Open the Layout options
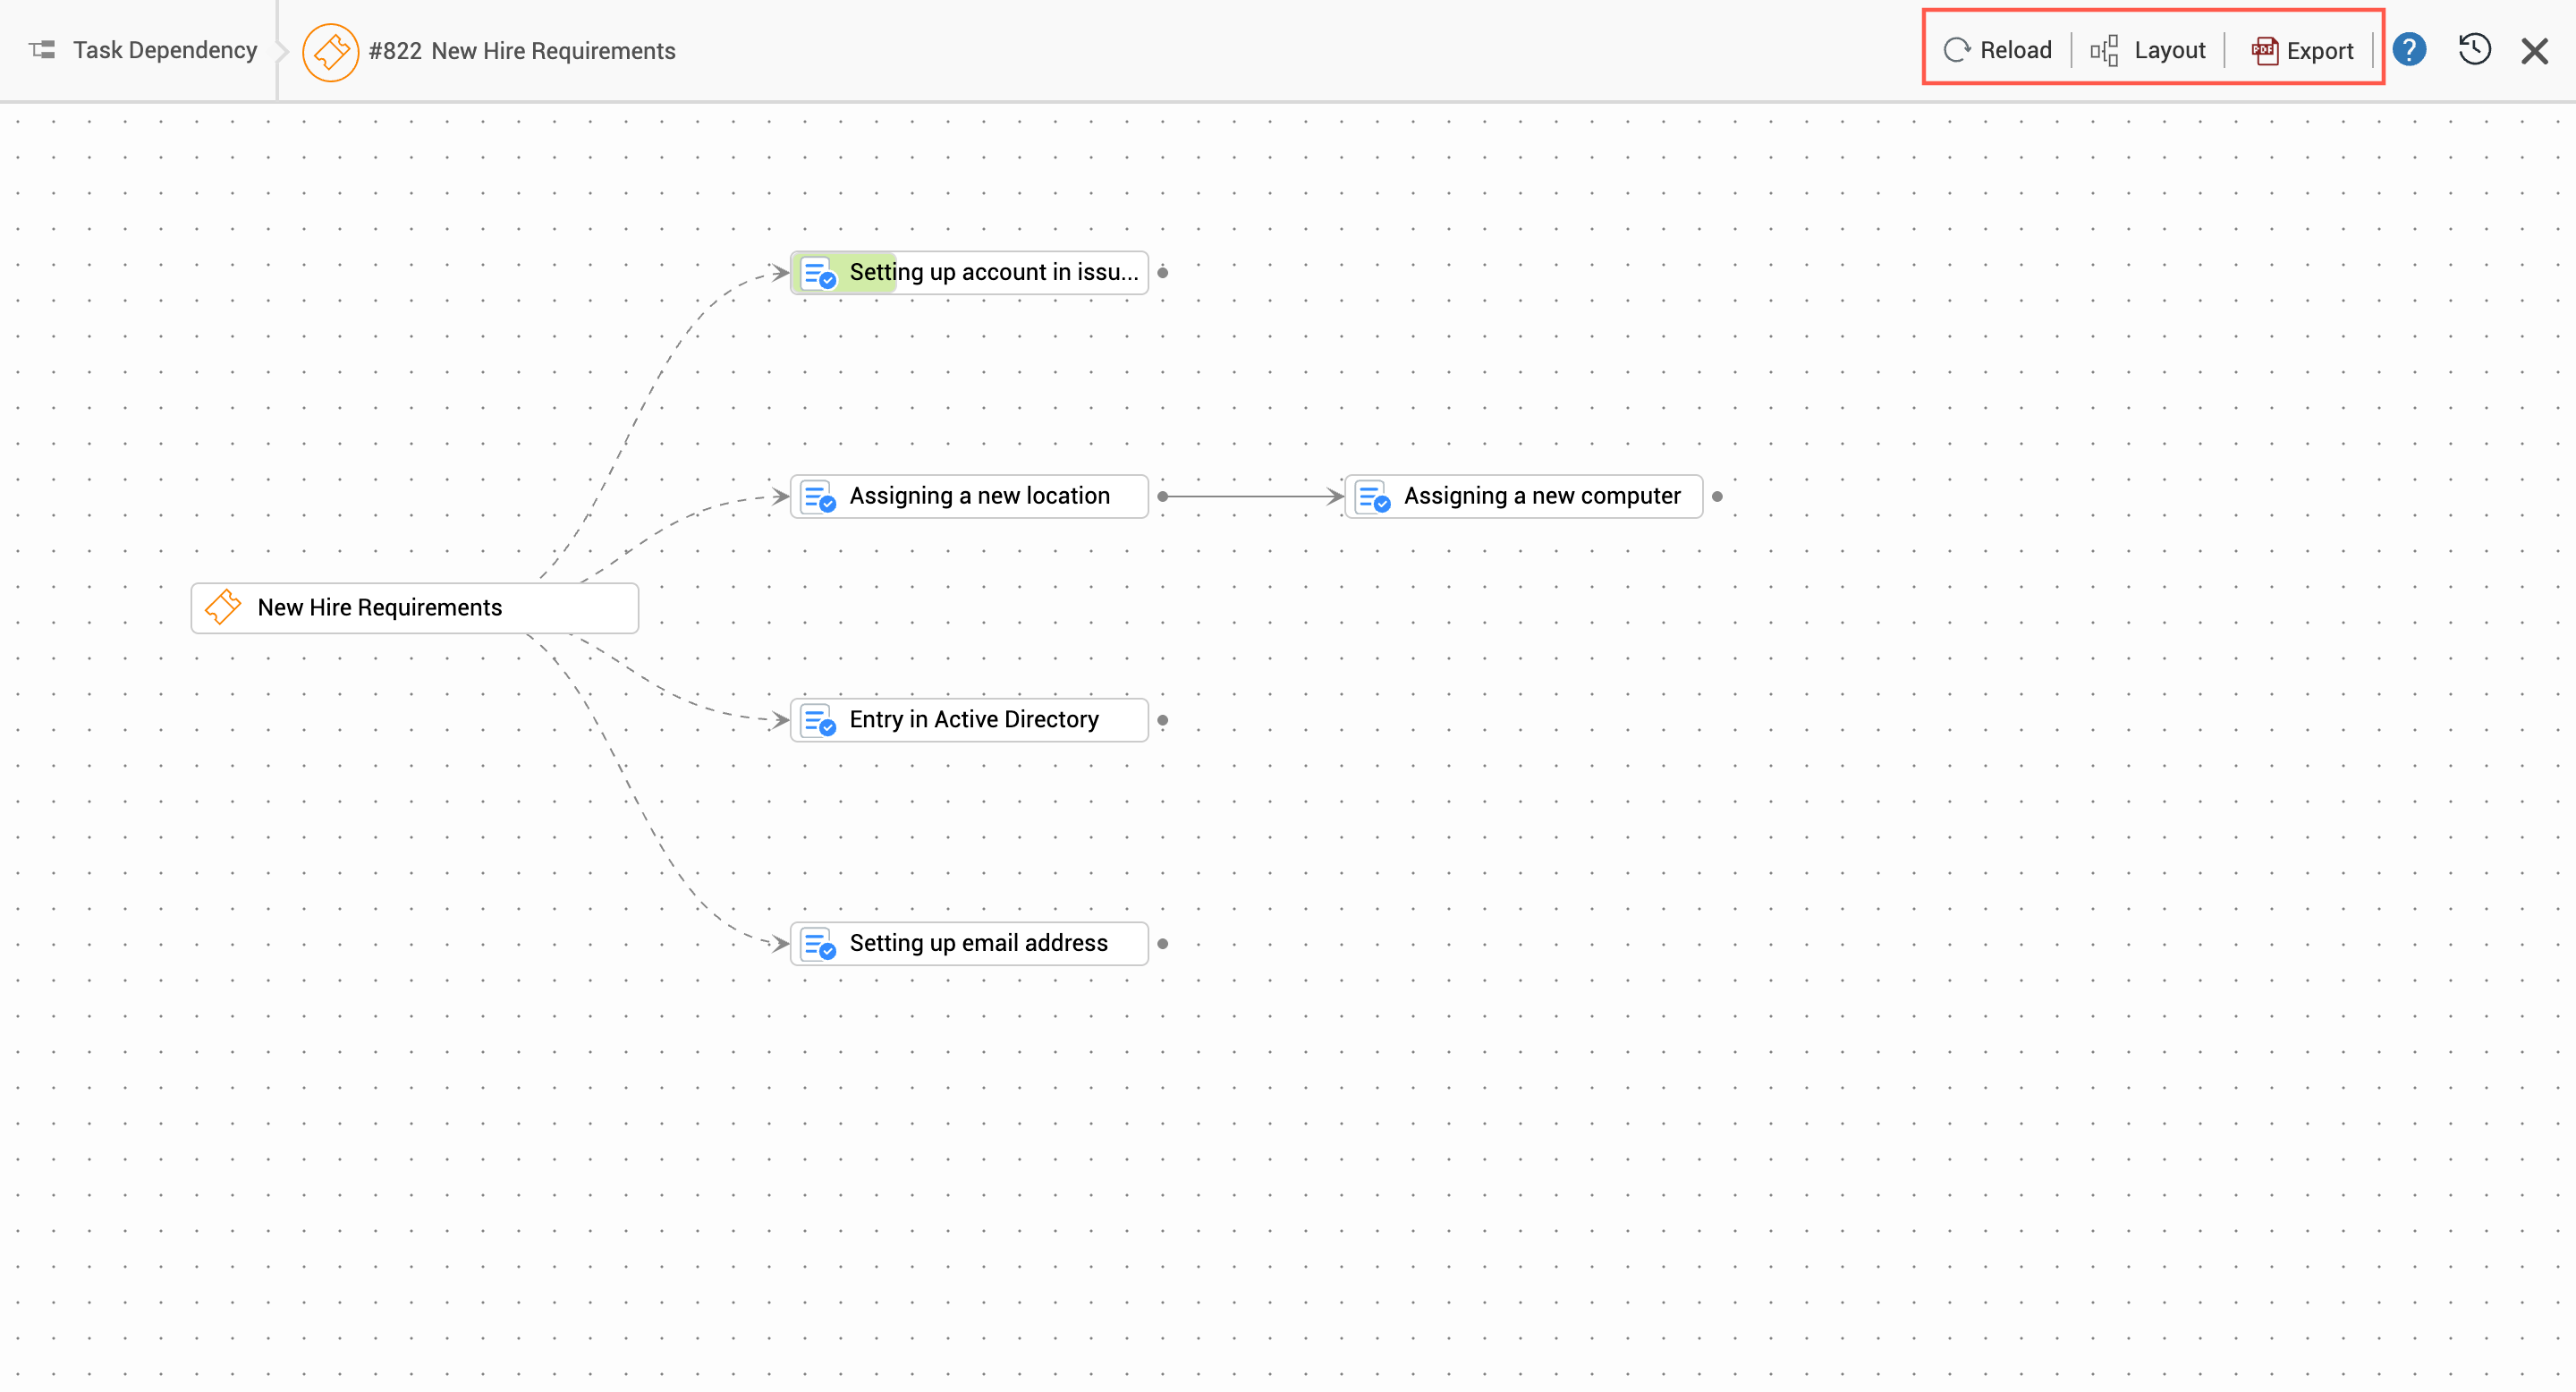Screen dimensions: 2576x1392 pos(2148,50)
